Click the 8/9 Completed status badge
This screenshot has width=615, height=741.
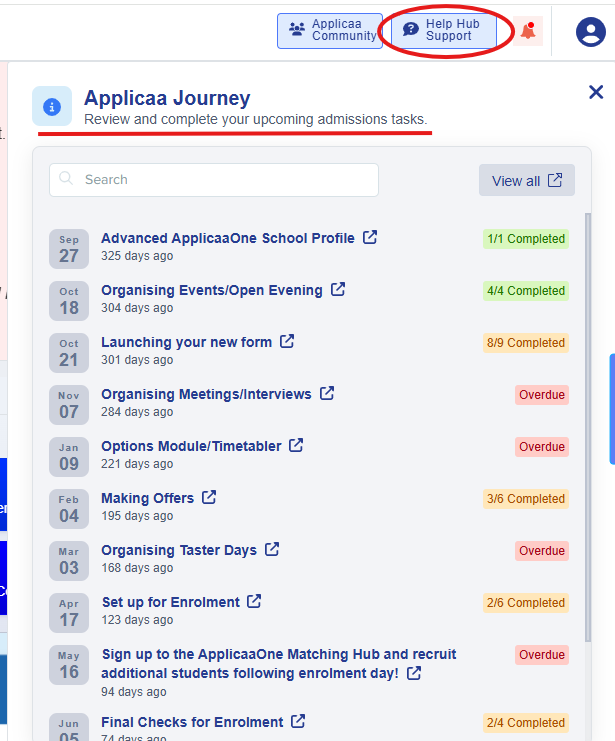pos(526,343)
